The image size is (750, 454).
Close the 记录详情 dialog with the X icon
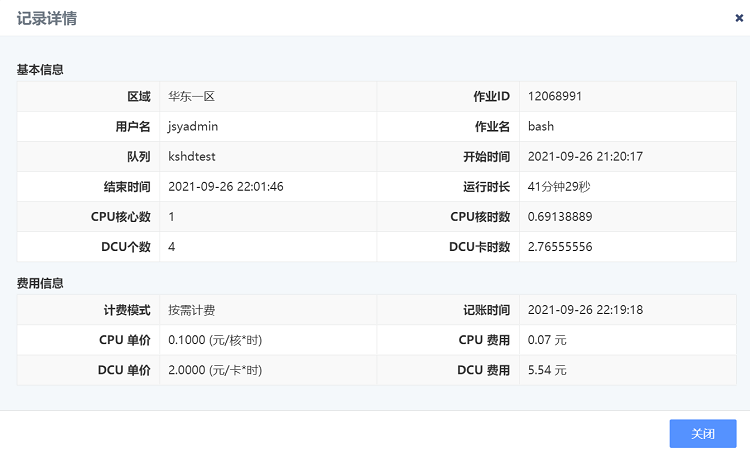pyautogui.click(x=739, y=18)
